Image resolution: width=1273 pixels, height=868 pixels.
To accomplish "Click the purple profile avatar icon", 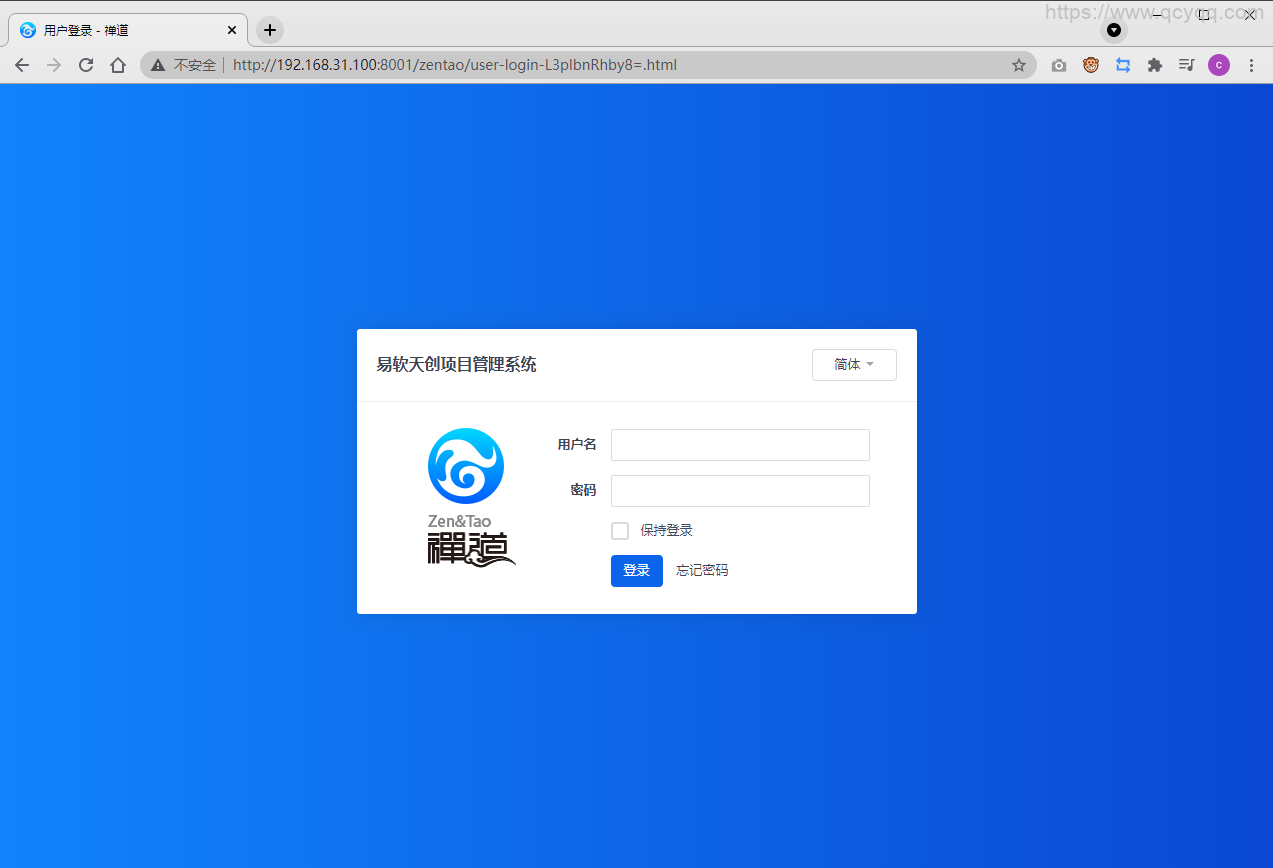I will point(1218,64).
